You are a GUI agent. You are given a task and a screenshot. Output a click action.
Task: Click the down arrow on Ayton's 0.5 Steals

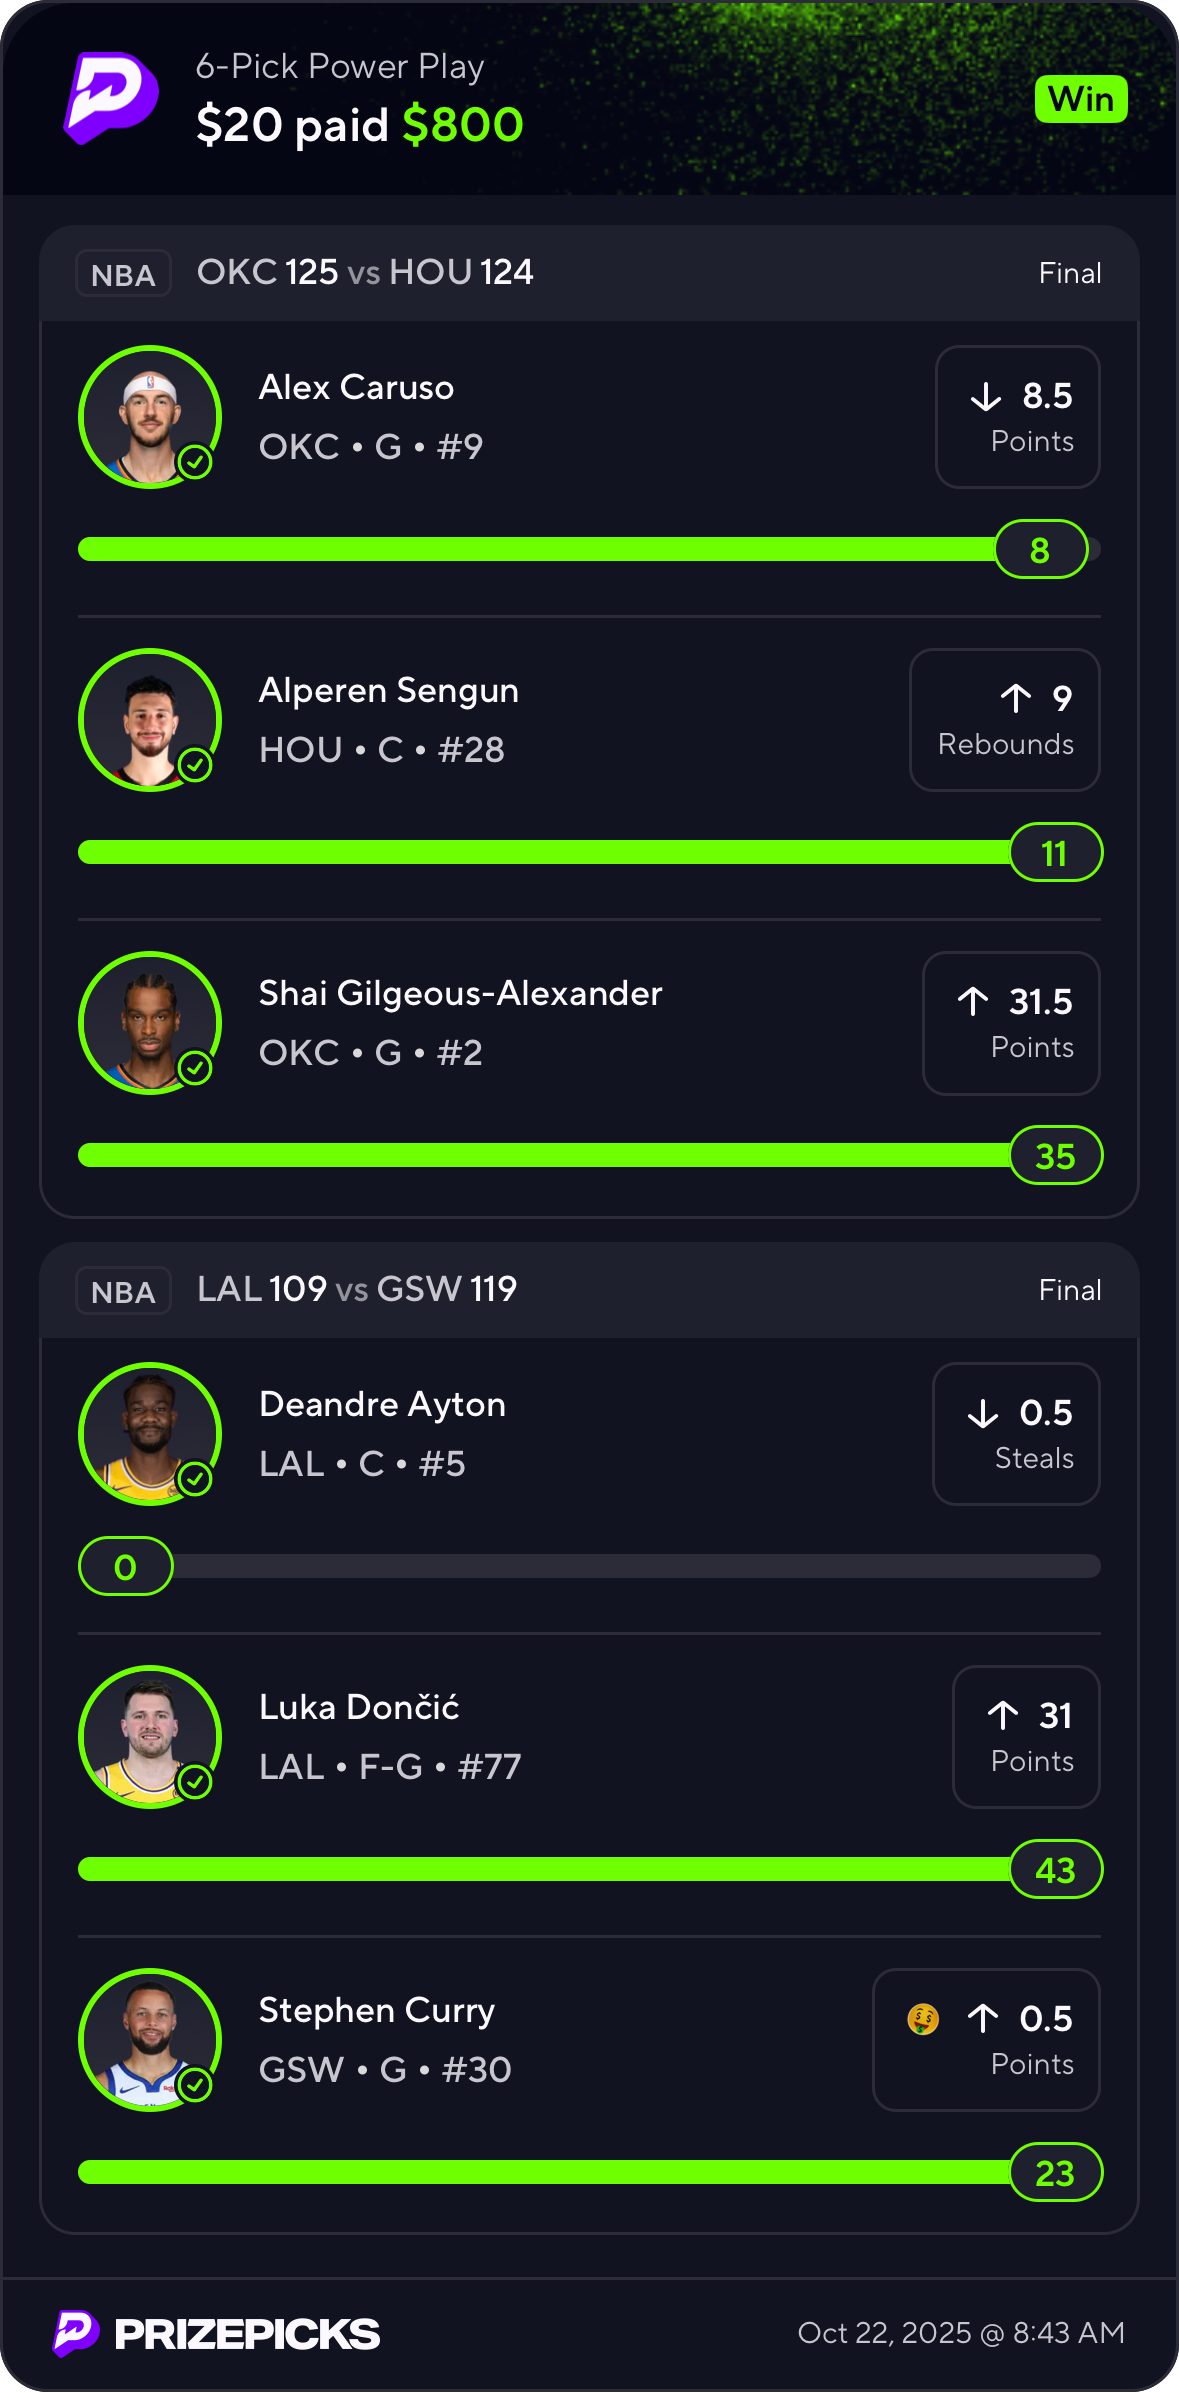click(983, 1413)
